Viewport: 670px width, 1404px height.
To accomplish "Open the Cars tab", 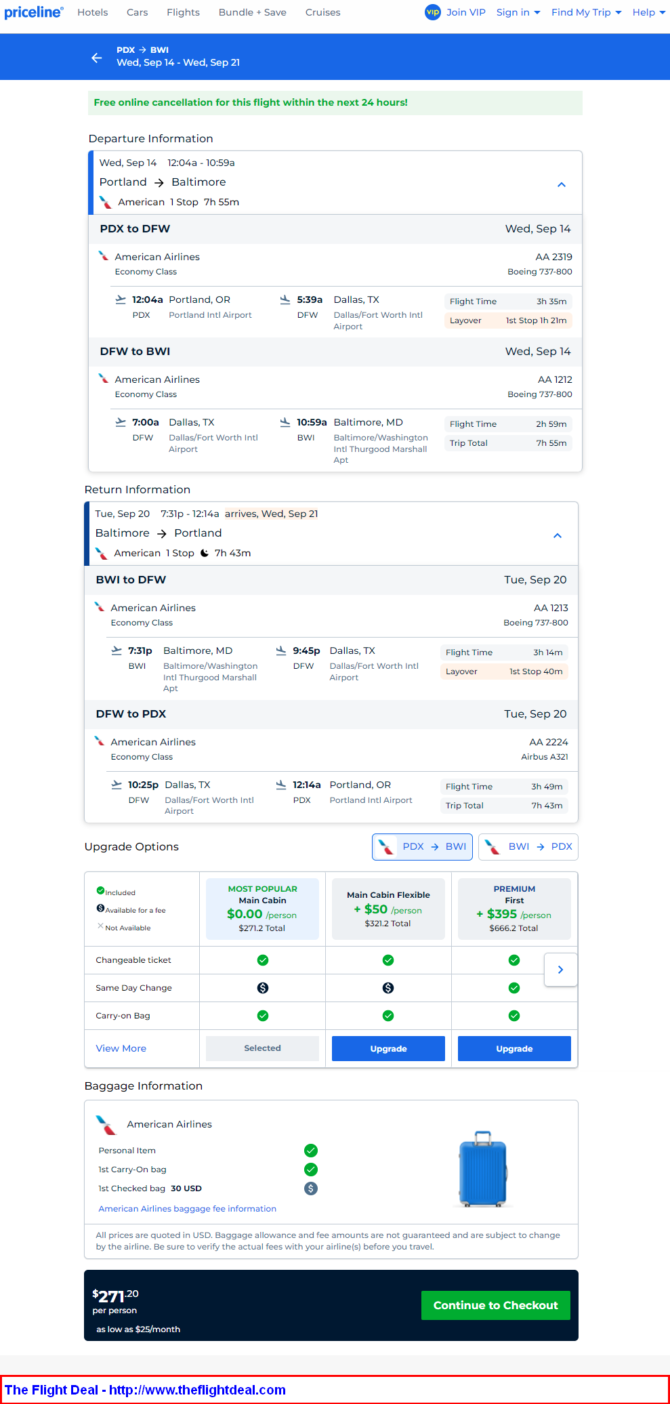I will tap(137, 12).
